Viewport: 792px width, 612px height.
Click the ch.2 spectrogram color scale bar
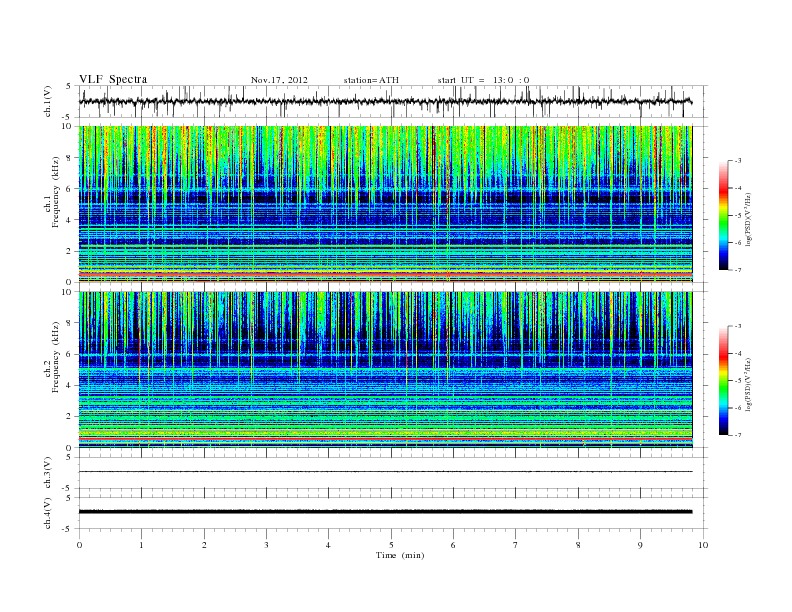tap(724, 380)
